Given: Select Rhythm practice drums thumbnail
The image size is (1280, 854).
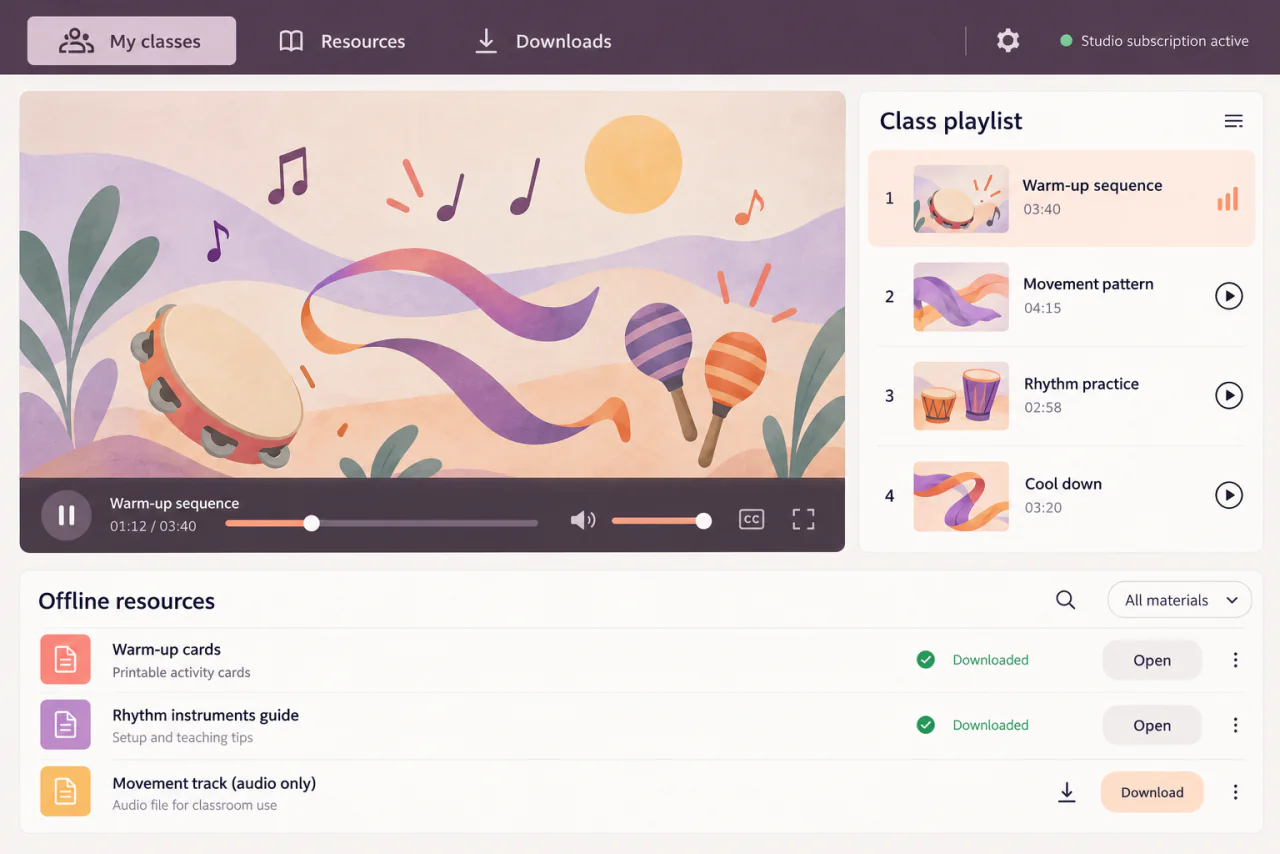Looking at the screenshot, I should [961, 396].
